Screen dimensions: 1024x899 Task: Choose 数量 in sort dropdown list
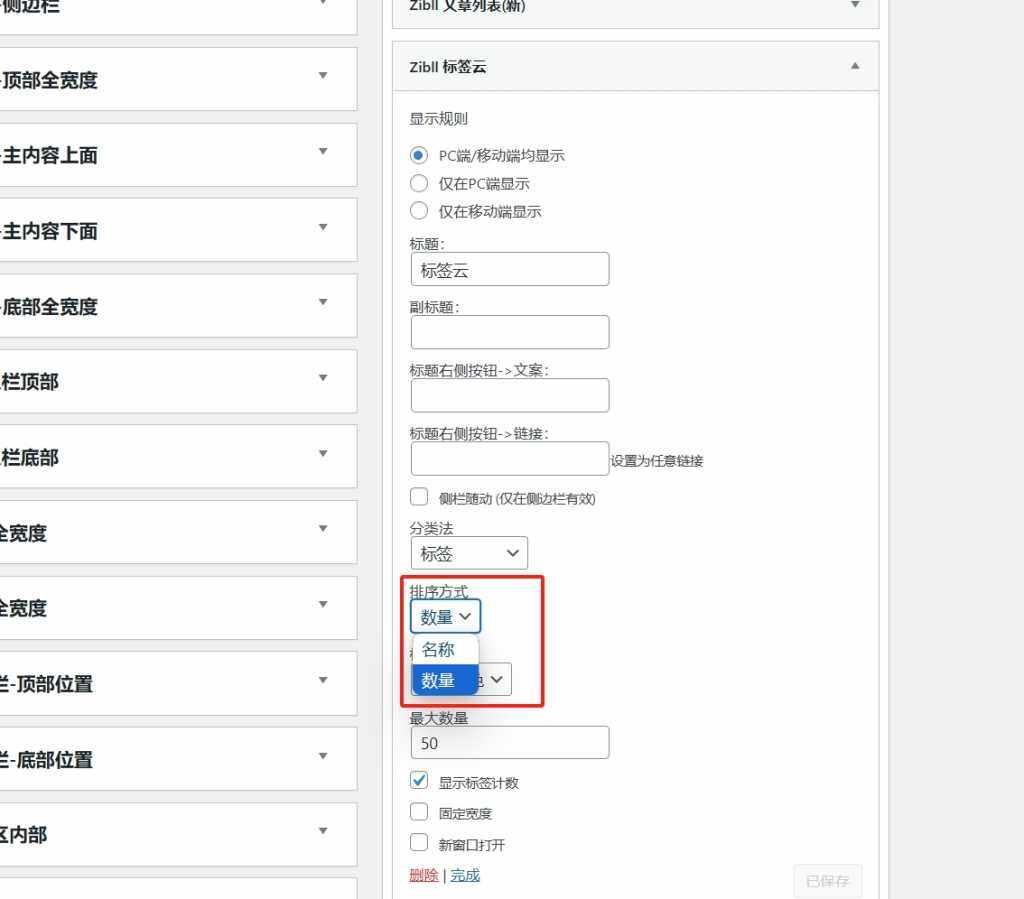(x=445, y=680)
